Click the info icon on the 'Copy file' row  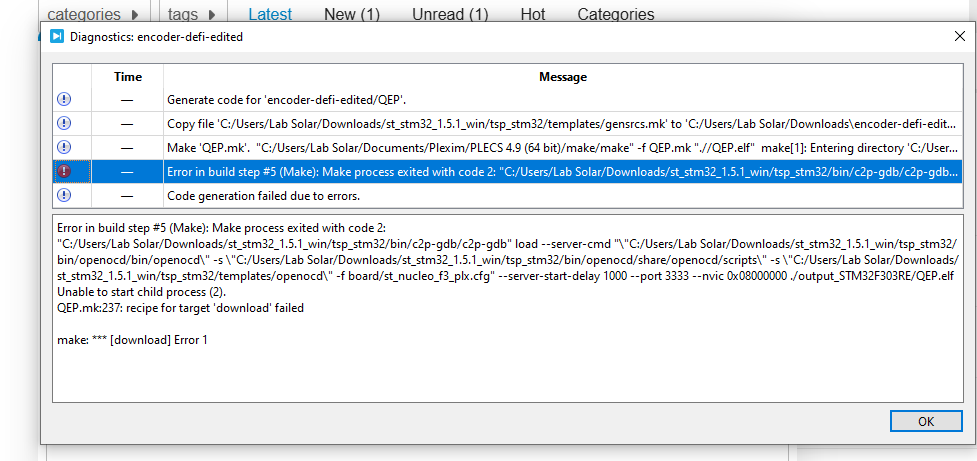pos(64,123)
